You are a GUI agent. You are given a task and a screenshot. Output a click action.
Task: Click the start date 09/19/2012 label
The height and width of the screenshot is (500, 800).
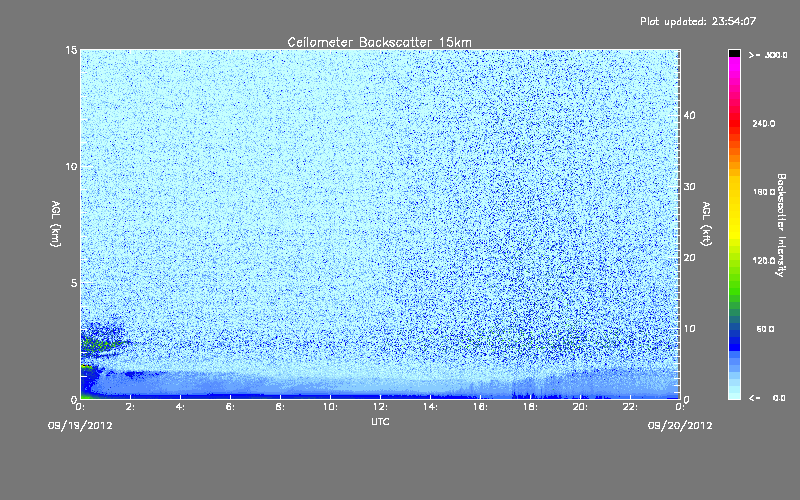point(80,426)
